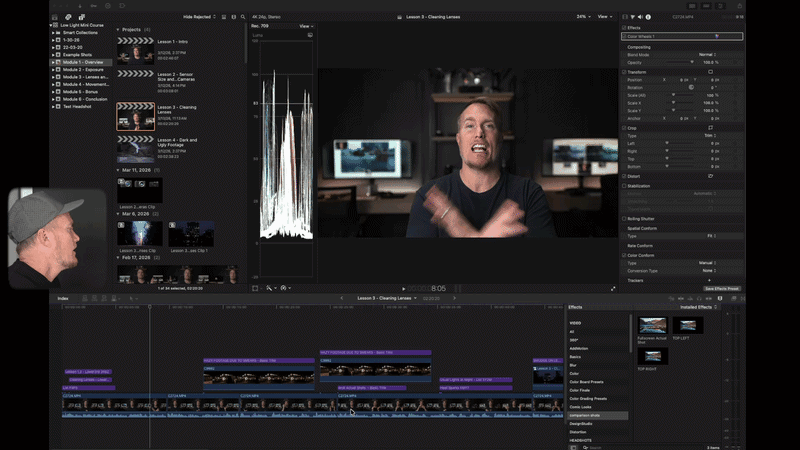
Task: Open the libraries sidebar icon
Action: click(56, 17)
